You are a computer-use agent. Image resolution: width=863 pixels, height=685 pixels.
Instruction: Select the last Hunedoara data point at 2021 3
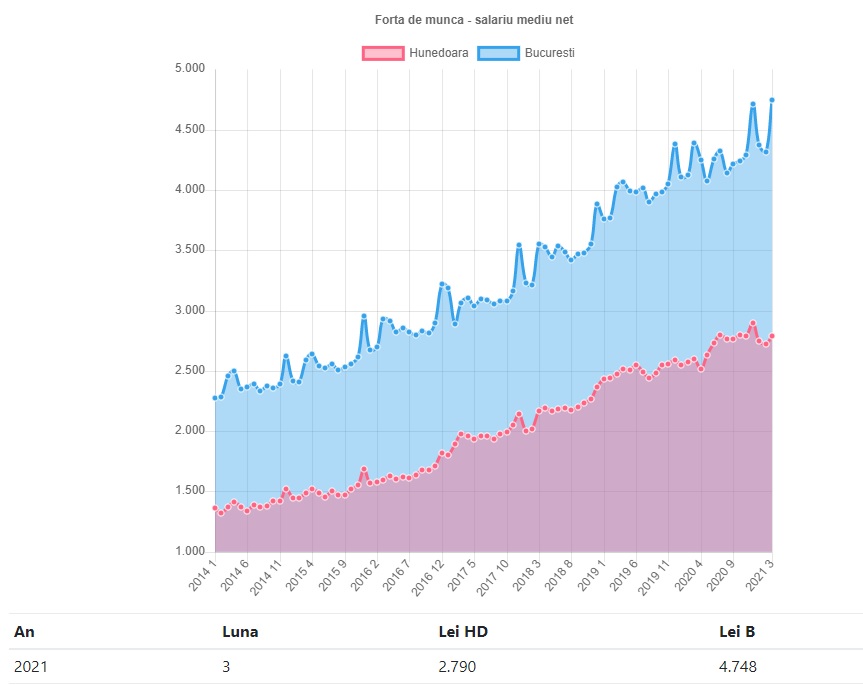tap(772, 336)
